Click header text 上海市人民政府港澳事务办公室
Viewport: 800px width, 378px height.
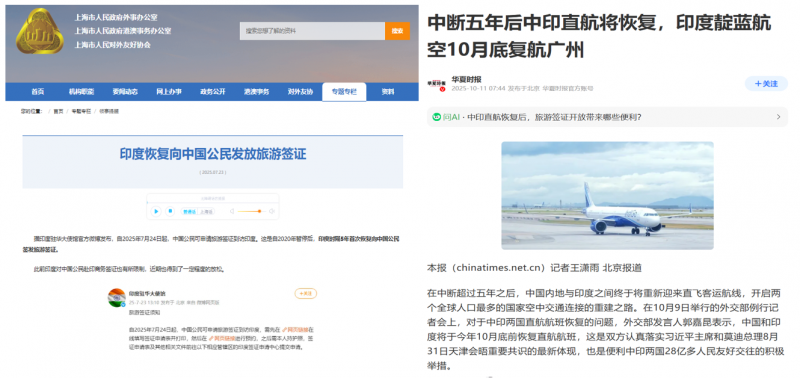click(123, 31)
